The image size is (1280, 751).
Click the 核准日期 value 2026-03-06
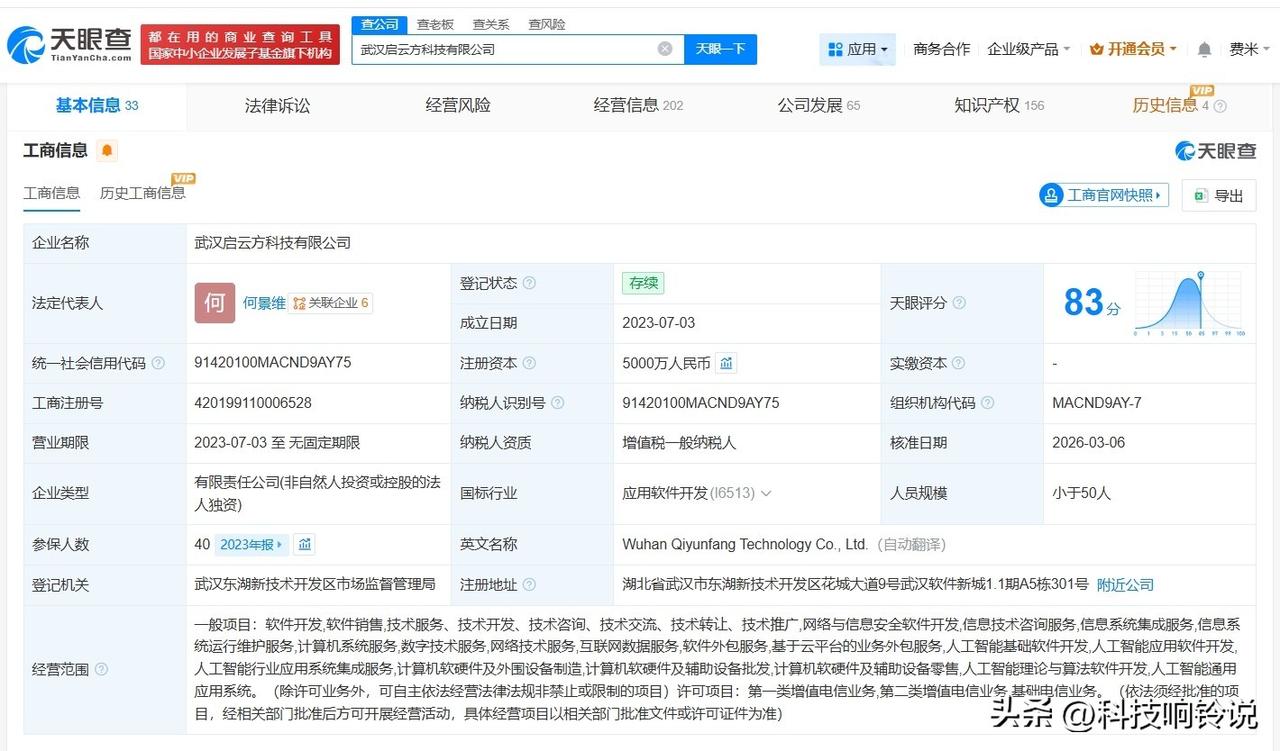coord(1090,443)
